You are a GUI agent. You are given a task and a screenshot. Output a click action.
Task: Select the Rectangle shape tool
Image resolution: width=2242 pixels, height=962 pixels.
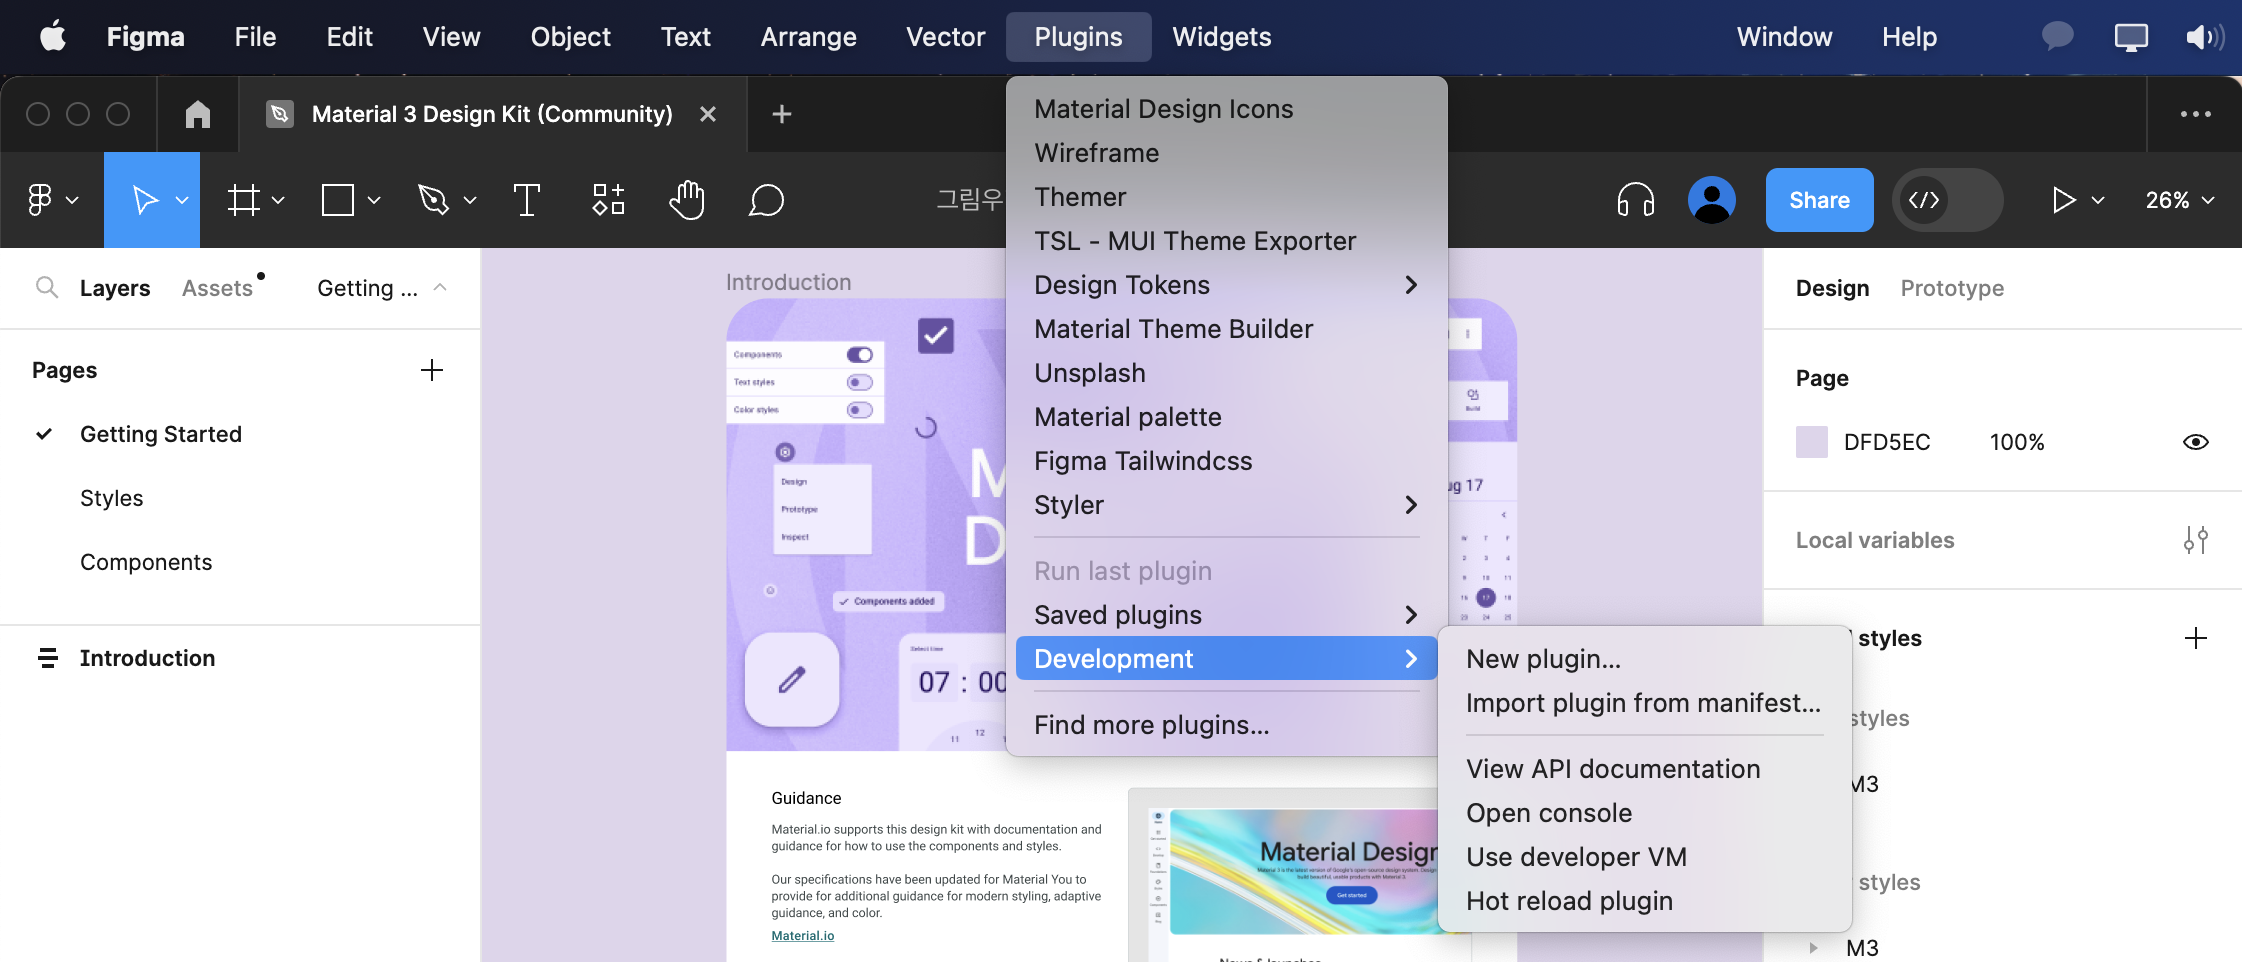pos(338,200)
